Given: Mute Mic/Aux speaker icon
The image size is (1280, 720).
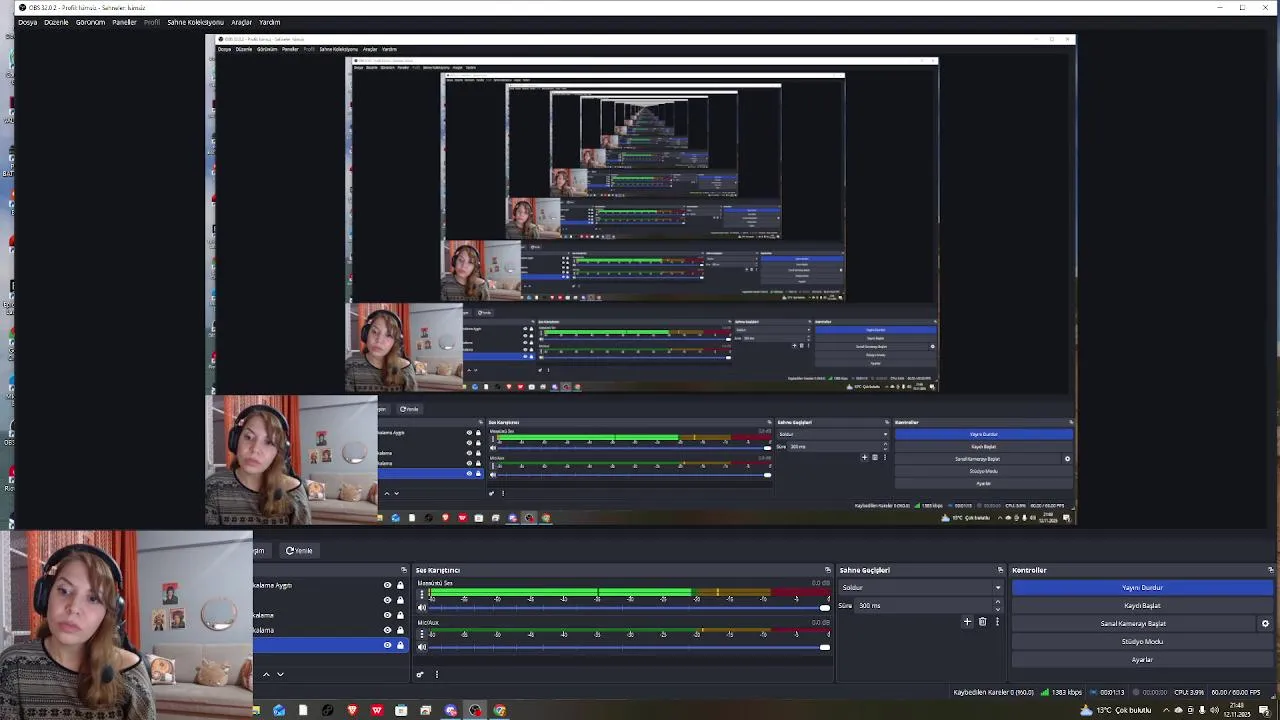Looking at the screenshot, I should [x=421, y=647].
